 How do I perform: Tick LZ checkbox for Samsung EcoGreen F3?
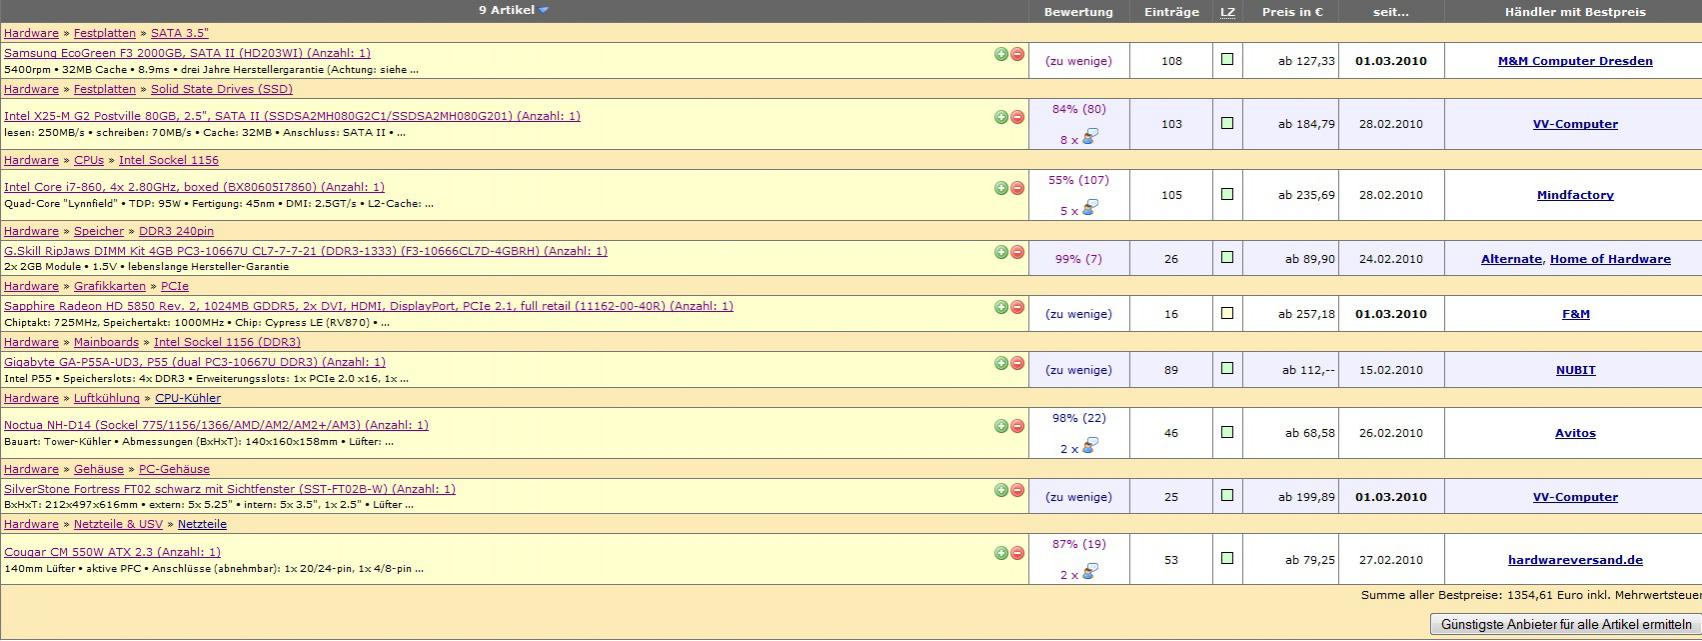coord(1227,60)
